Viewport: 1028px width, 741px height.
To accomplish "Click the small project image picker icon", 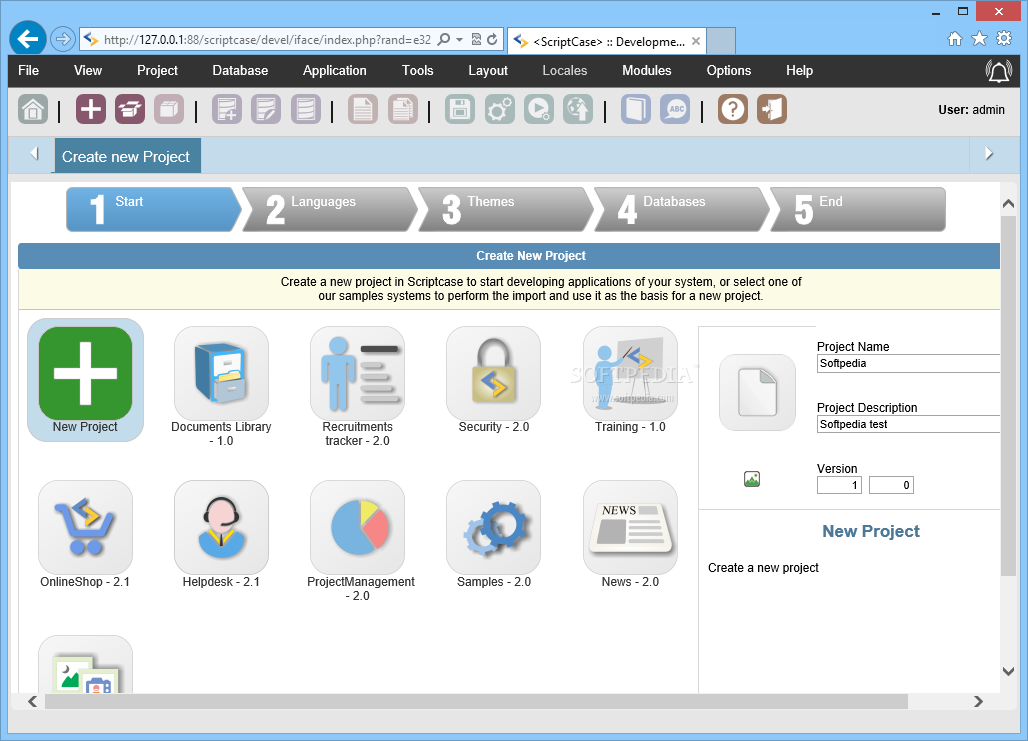I will pos(752,479).
